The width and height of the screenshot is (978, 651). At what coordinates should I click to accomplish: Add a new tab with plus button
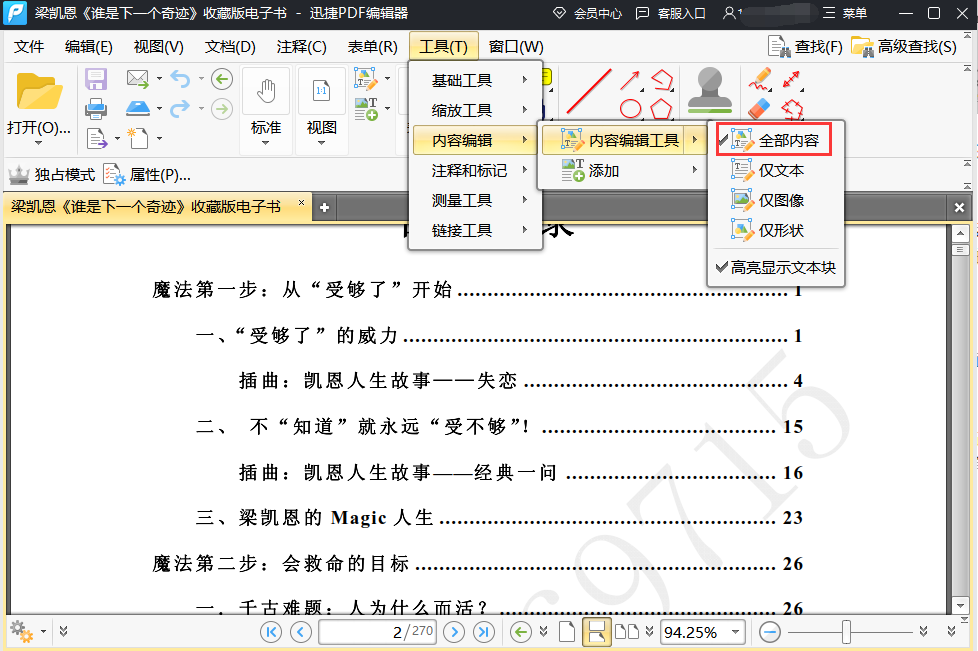(x=324, y=208)
